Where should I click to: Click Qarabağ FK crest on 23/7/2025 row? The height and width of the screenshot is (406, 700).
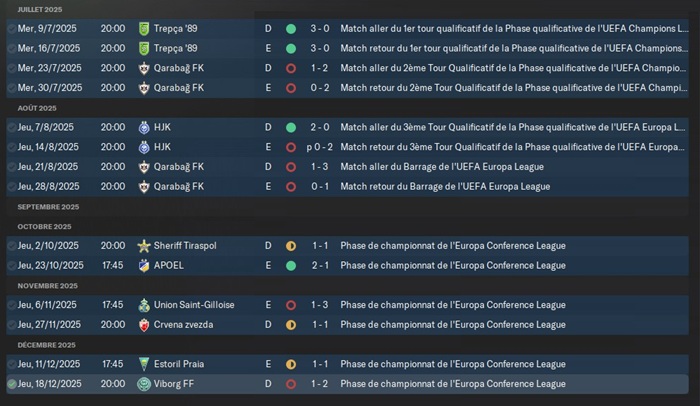tap(144, 68)
